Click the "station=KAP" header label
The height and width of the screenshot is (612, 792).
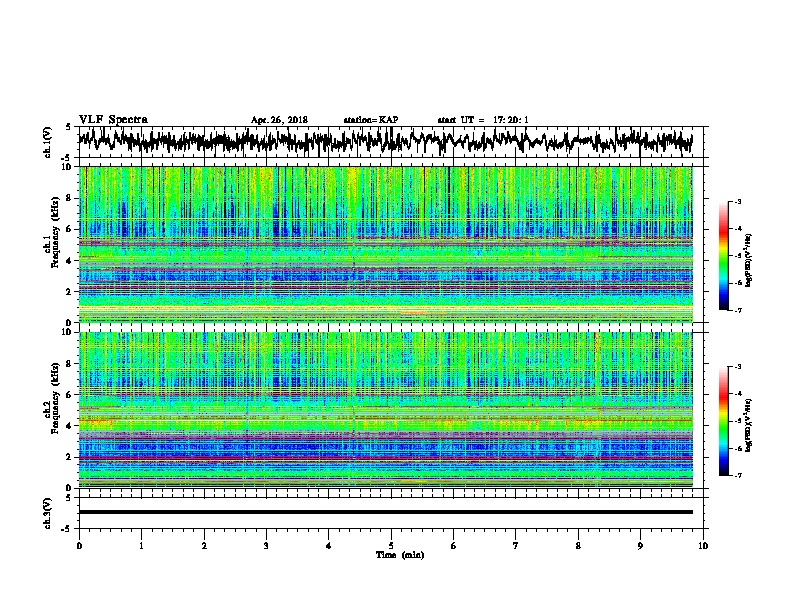(x=371, y=120)
